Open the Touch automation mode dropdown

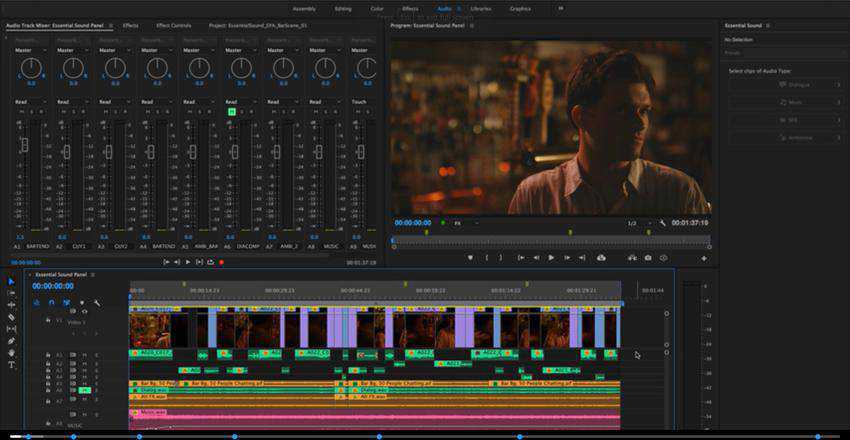[362, 102]
